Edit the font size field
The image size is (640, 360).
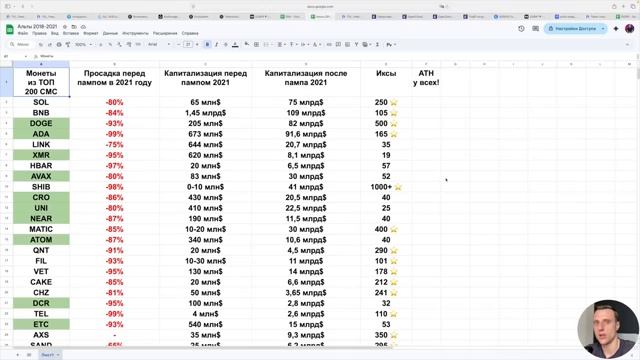(x=188, y=44)
